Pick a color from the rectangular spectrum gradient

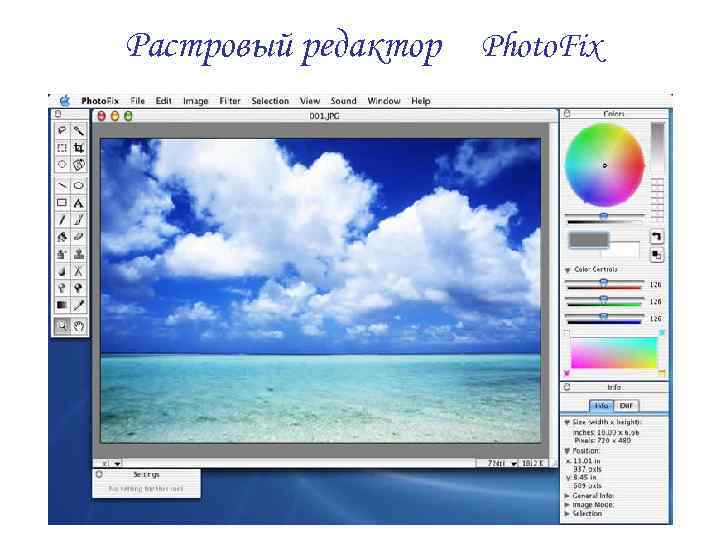click(614, 353)
